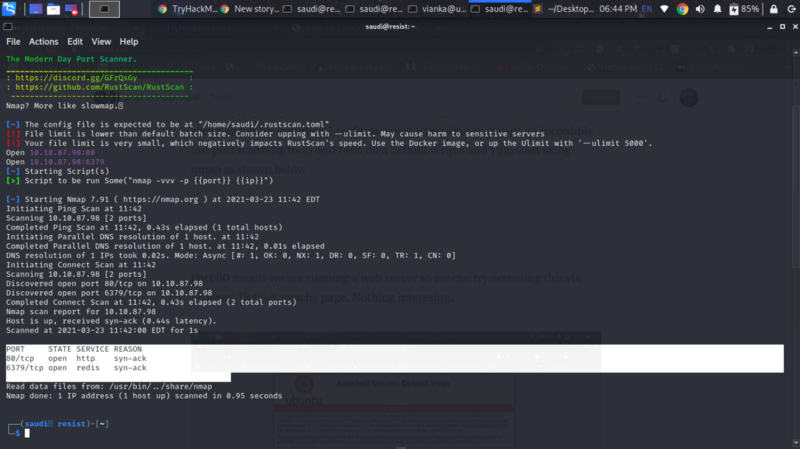Open 'OffensiveSecur...' bookmark in browser behind
The height and width of the screenshot is (449, 800).
tap(444, 67)
